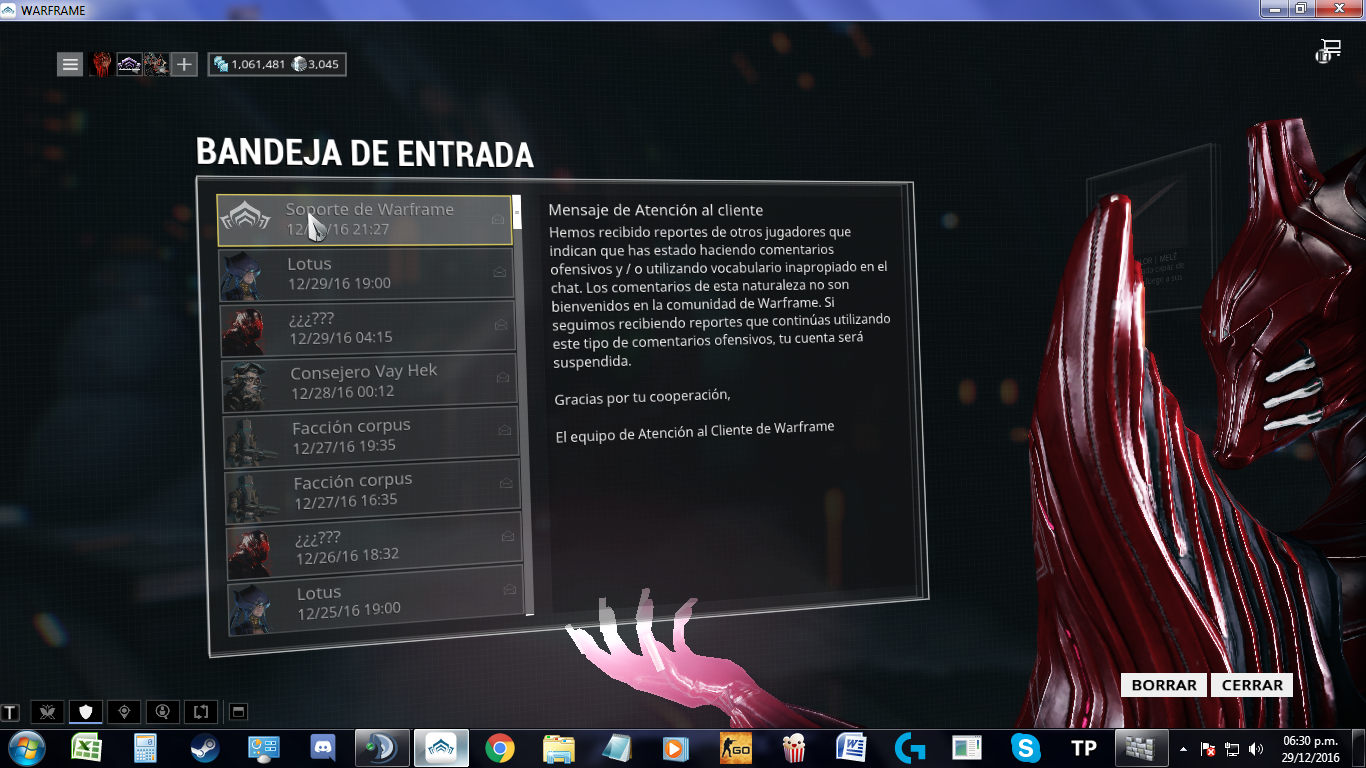The height and width of the screenshot is (768, 1366).
Task: Show hidden system tray icons
Action: tap(1183, 749)
